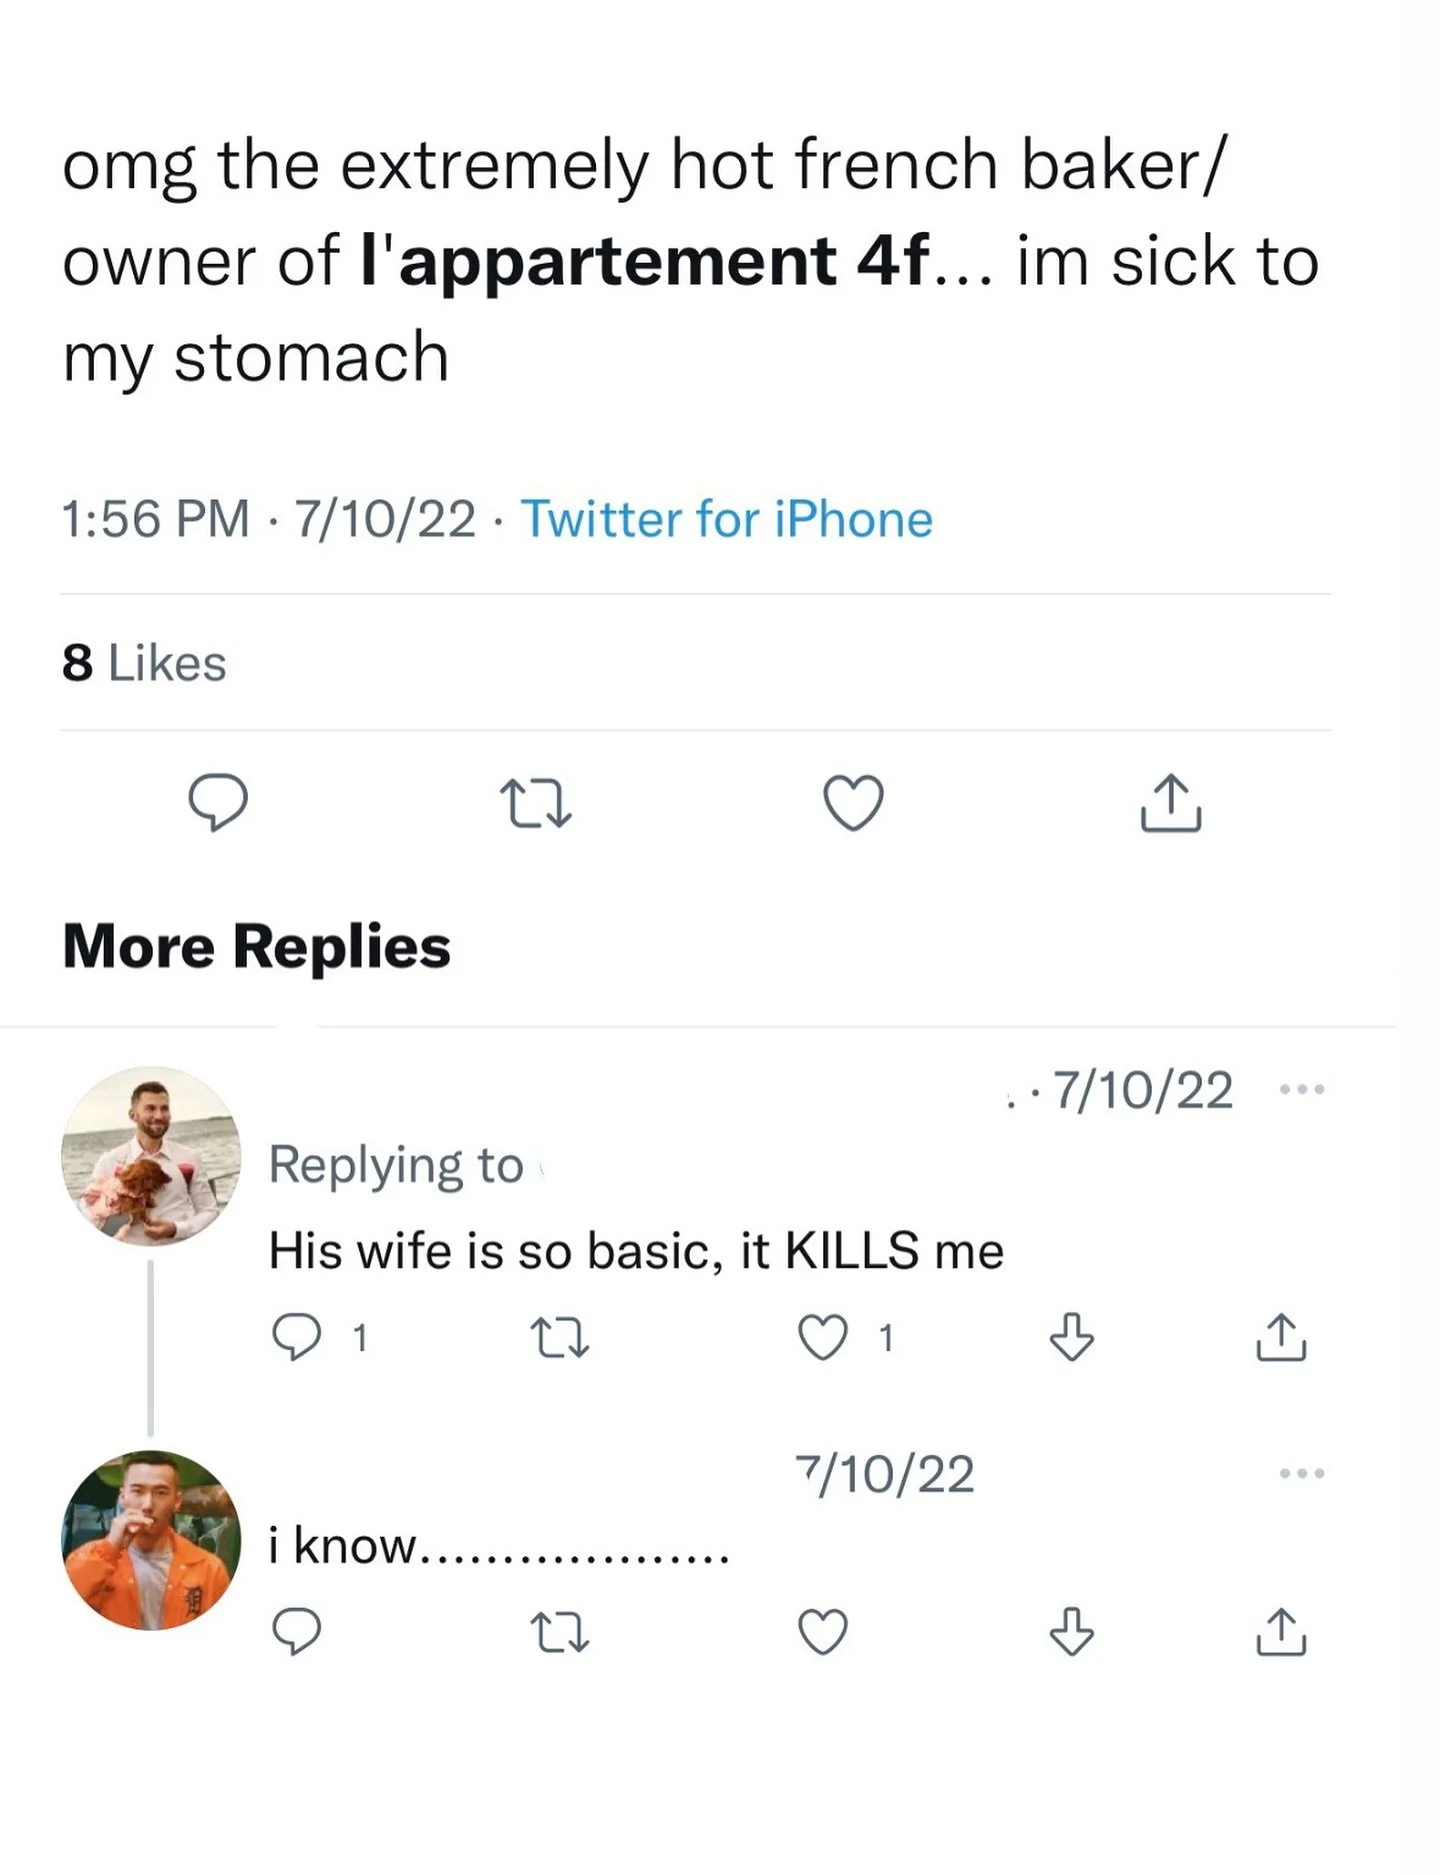Retweet the 'His wife is so basic' reply

(560, 1338)
